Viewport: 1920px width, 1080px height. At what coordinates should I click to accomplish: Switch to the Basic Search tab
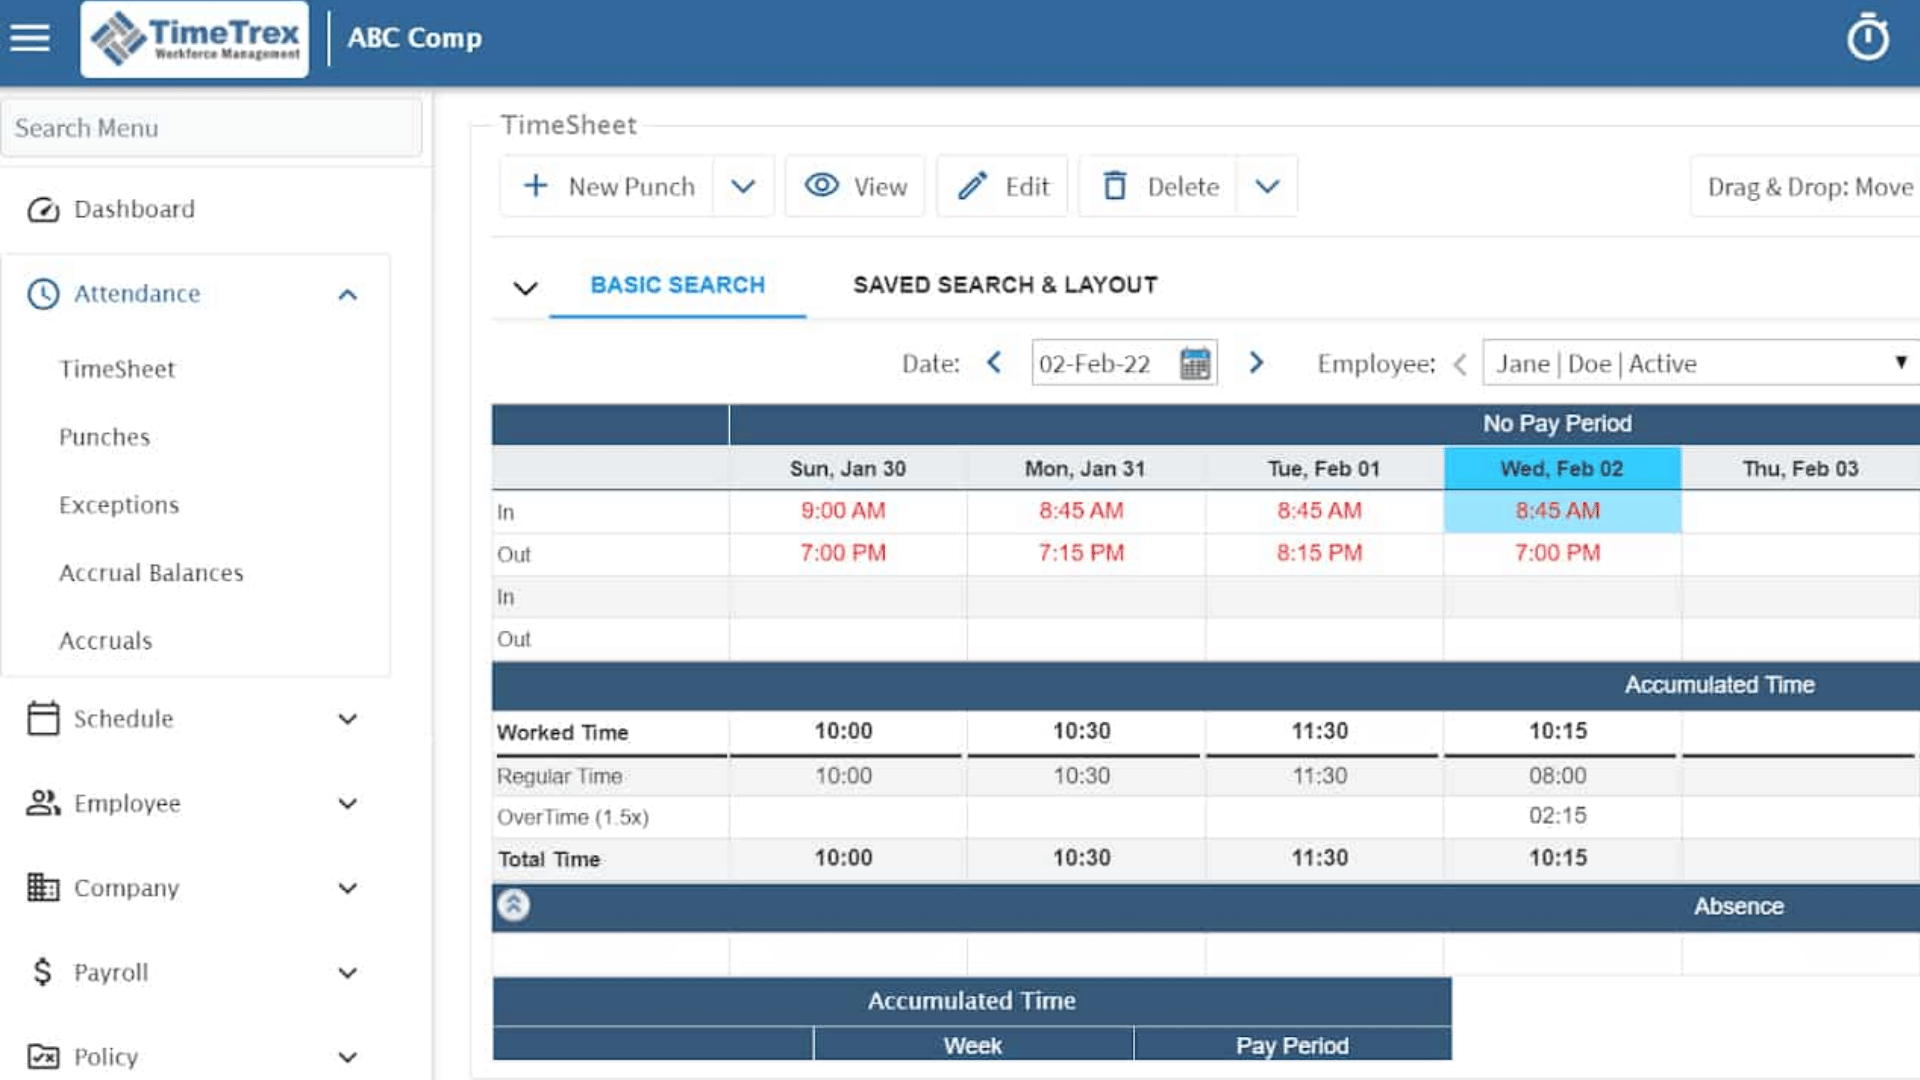678,285
